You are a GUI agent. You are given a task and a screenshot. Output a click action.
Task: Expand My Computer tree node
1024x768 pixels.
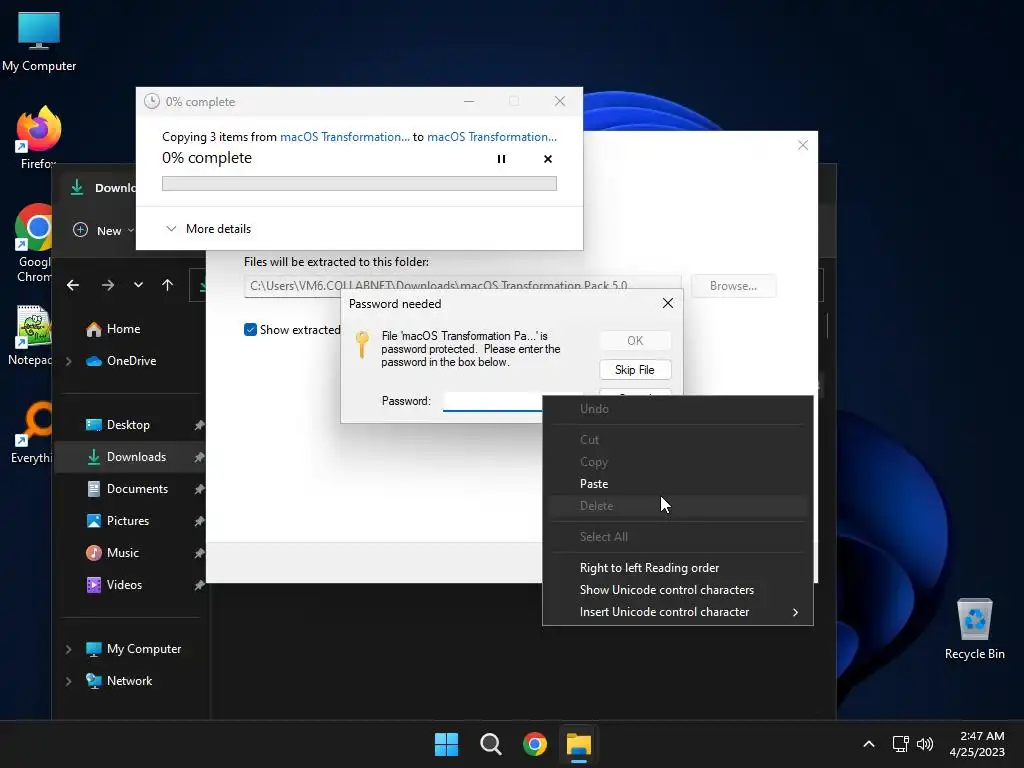pyautogui.click(x=69, y=649)
